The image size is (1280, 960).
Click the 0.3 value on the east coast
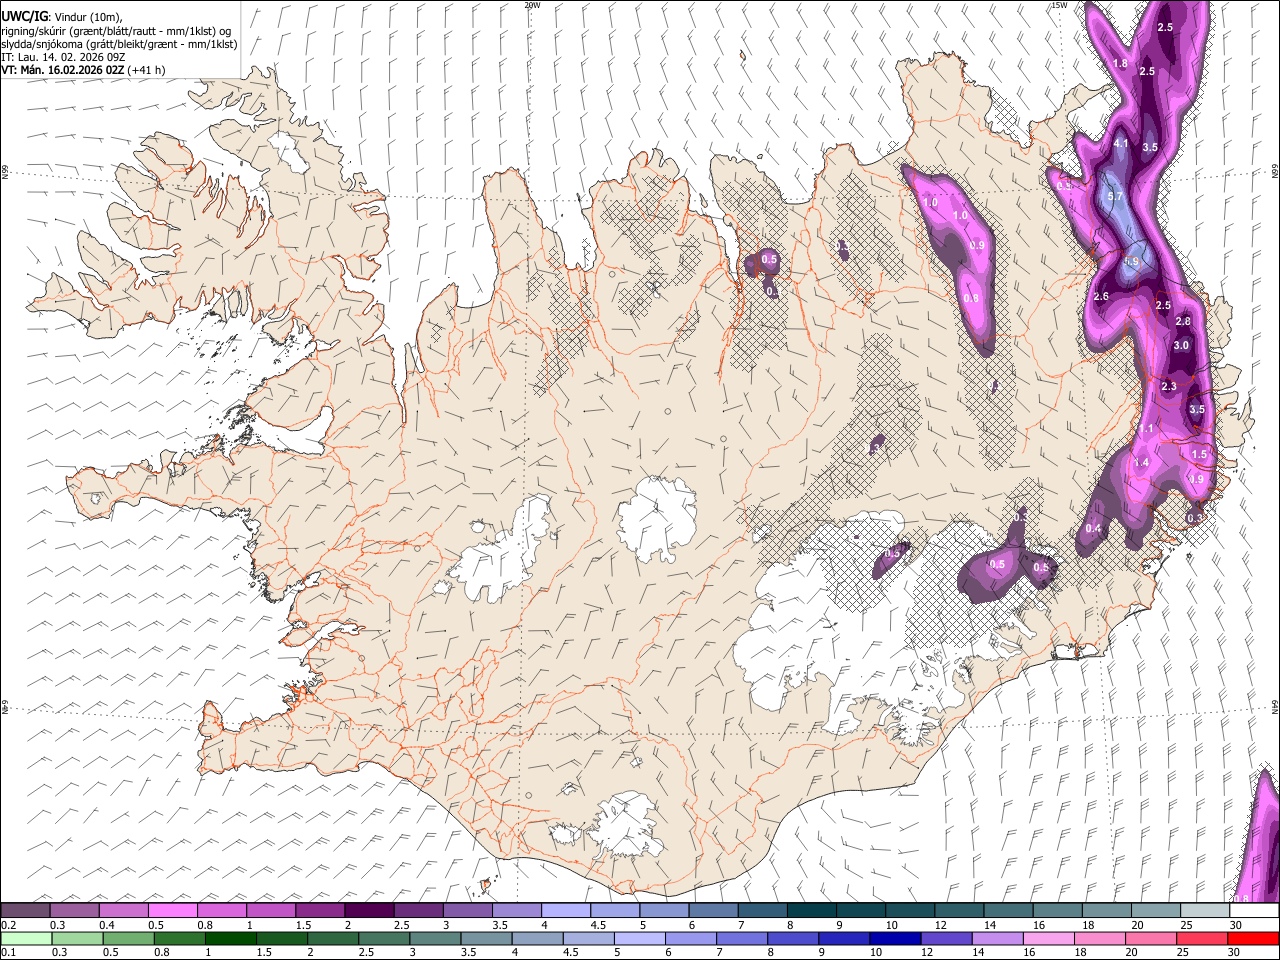[1194, 518]
